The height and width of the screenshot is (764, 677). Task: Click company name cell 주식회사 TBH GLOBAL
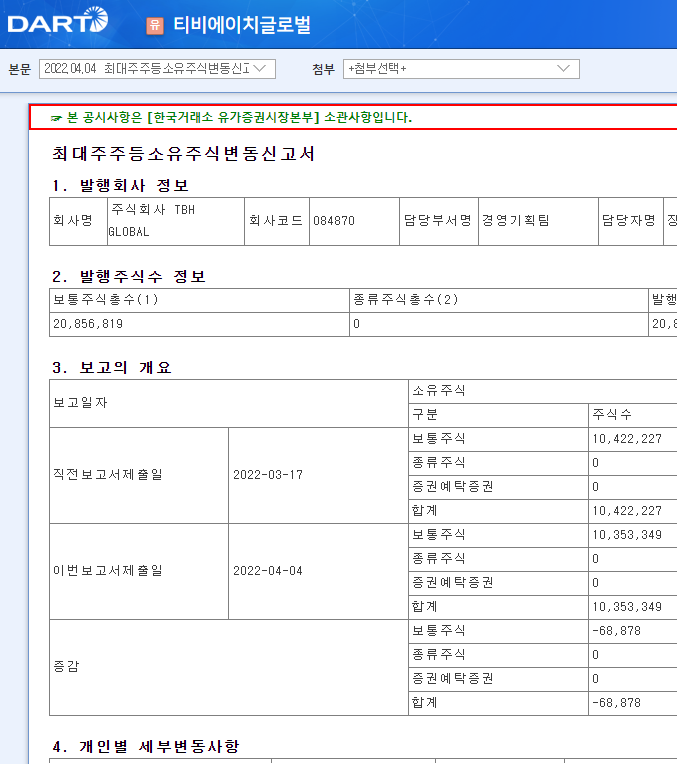(x=176, y=221)
